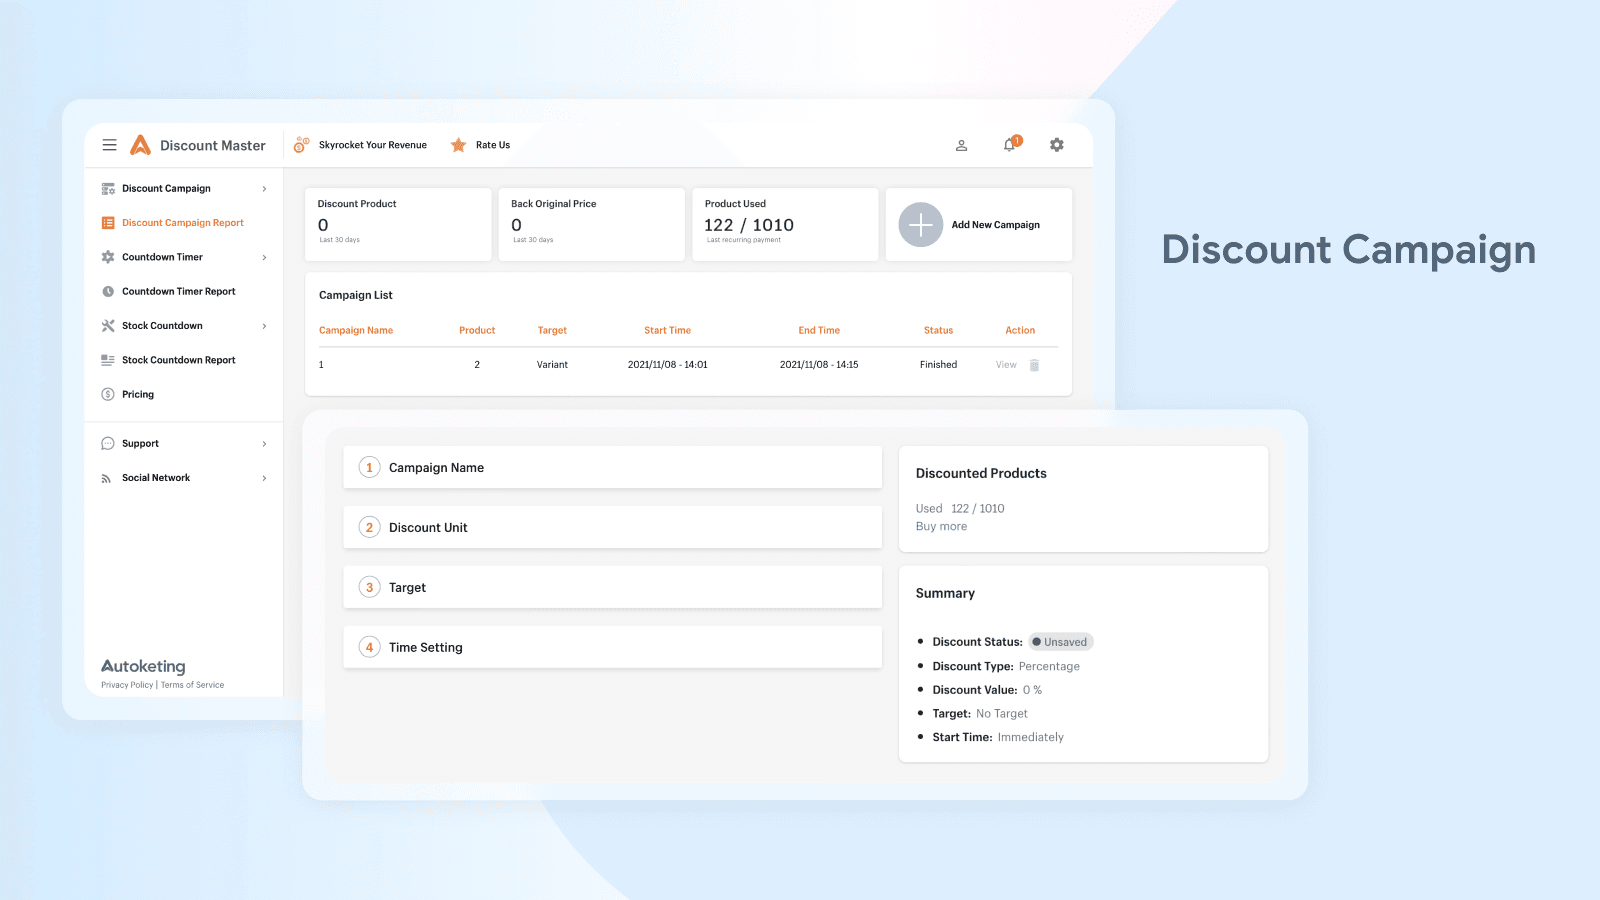Click the Rate Us star icon
Image resolution: width=1600 pixels, height=900 pixels.
pos(458,145)
